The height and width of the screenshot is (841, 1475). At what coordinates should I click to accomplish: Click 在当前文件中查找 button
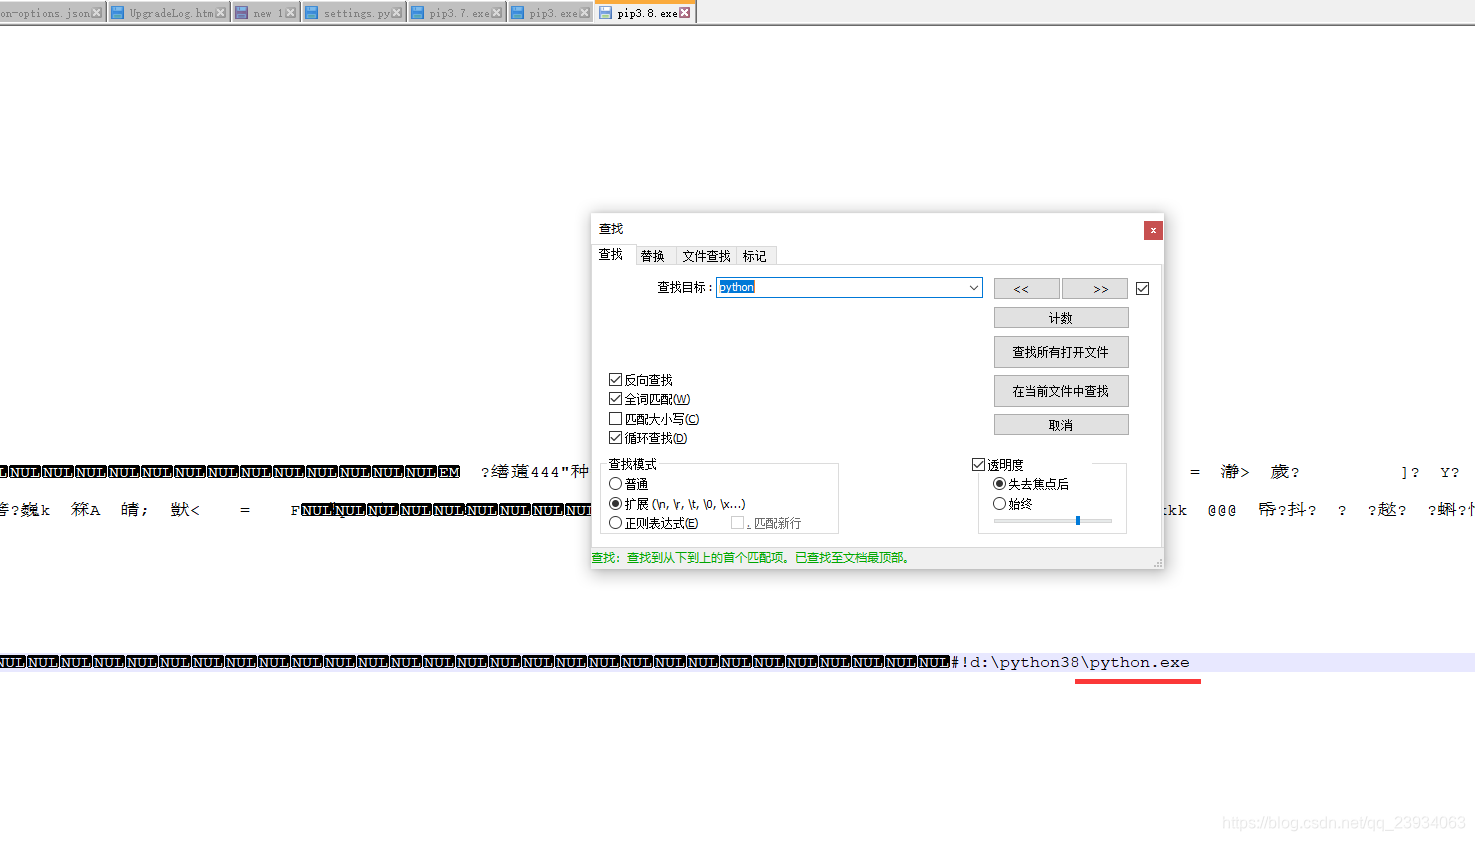pyautogui.click(x=1061, y=391)
